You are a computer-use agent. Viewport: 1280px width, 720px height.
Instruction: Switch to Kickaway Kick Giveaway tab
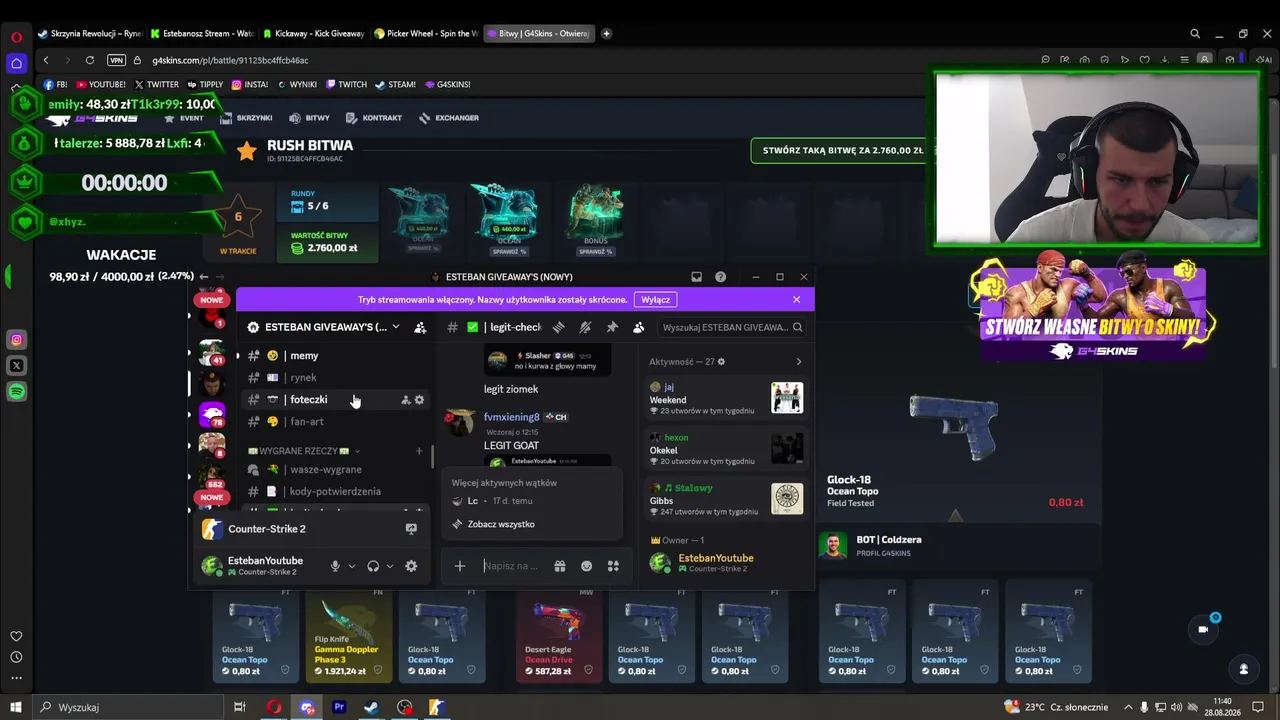pos(314,34)
